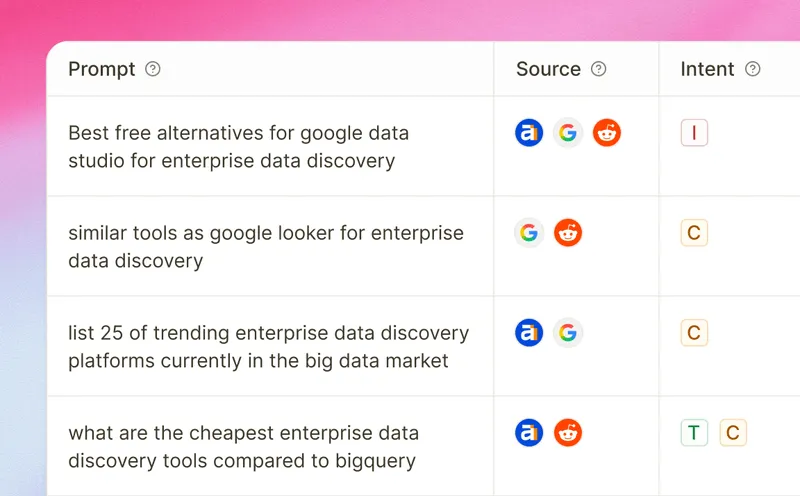Image resolution: width=800 pixels, height=496 pixels.
Task: Click the Google source icon in google looker row
Action: pyautogui.click(x=529, y=233)
